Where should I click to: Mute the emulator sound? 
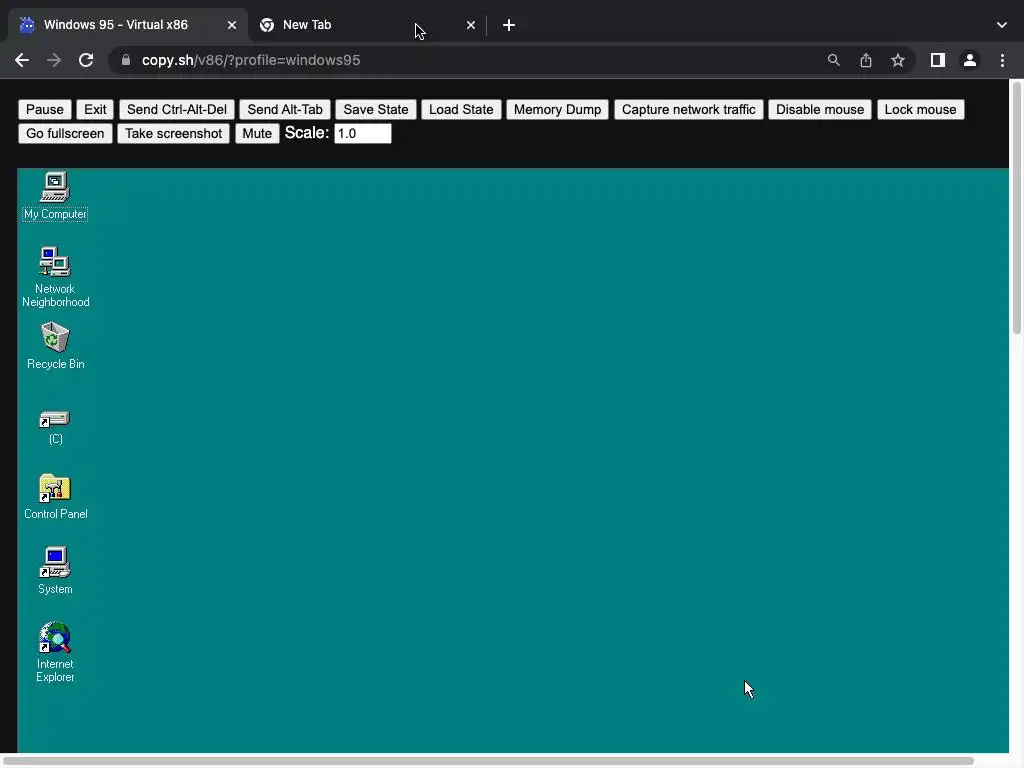(257, 134)
